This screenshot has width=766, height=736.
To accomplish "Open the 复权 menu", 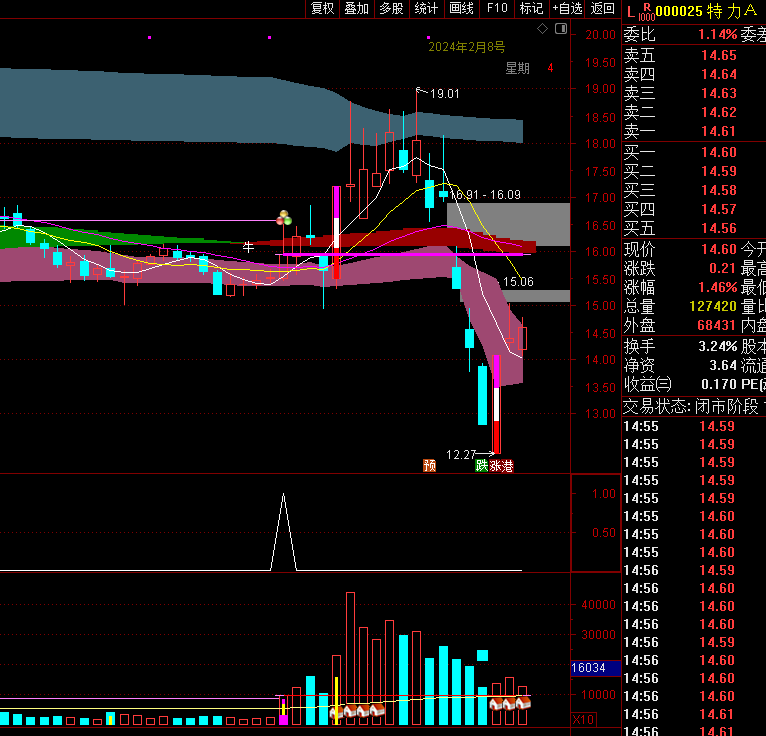I will [322, 8].
